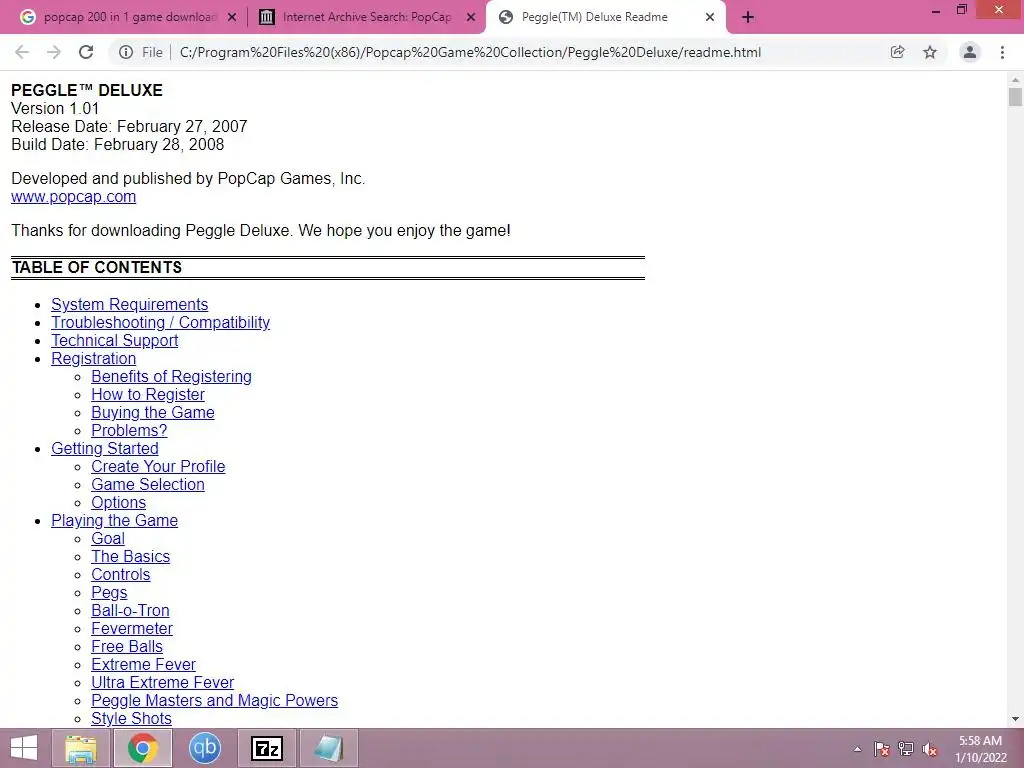Click the Free Balls link

click(x=127, y=647)
